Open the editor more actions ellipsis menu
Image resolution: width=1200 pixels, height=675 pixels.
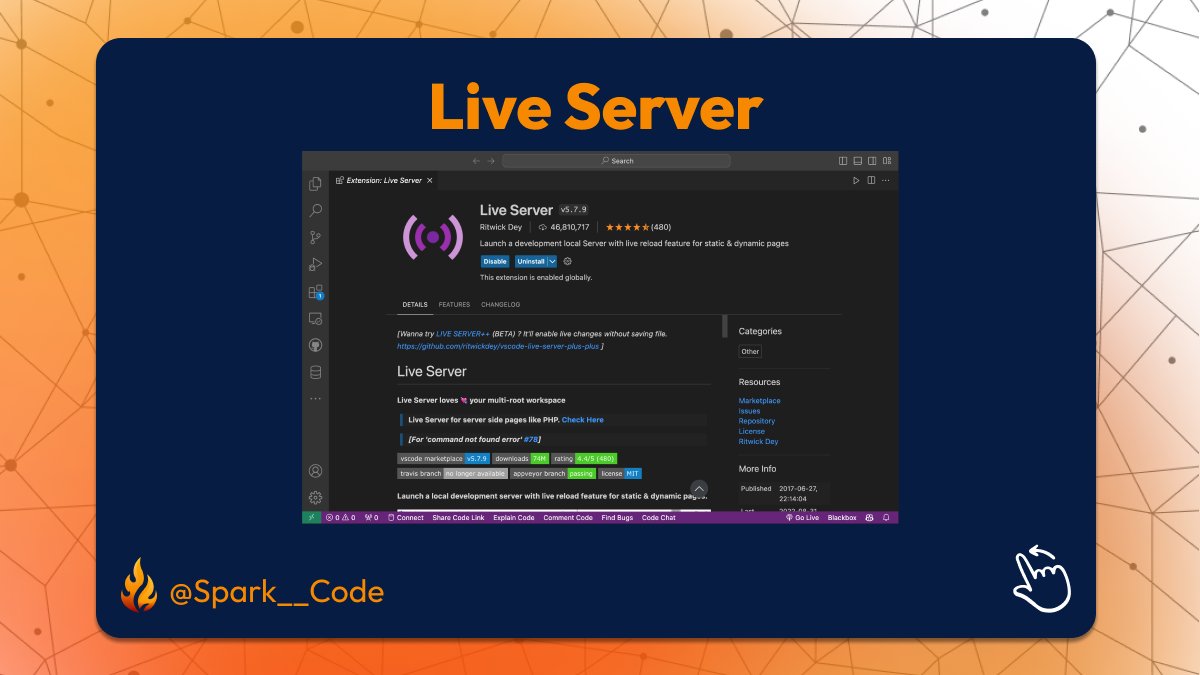coord(886,180)
